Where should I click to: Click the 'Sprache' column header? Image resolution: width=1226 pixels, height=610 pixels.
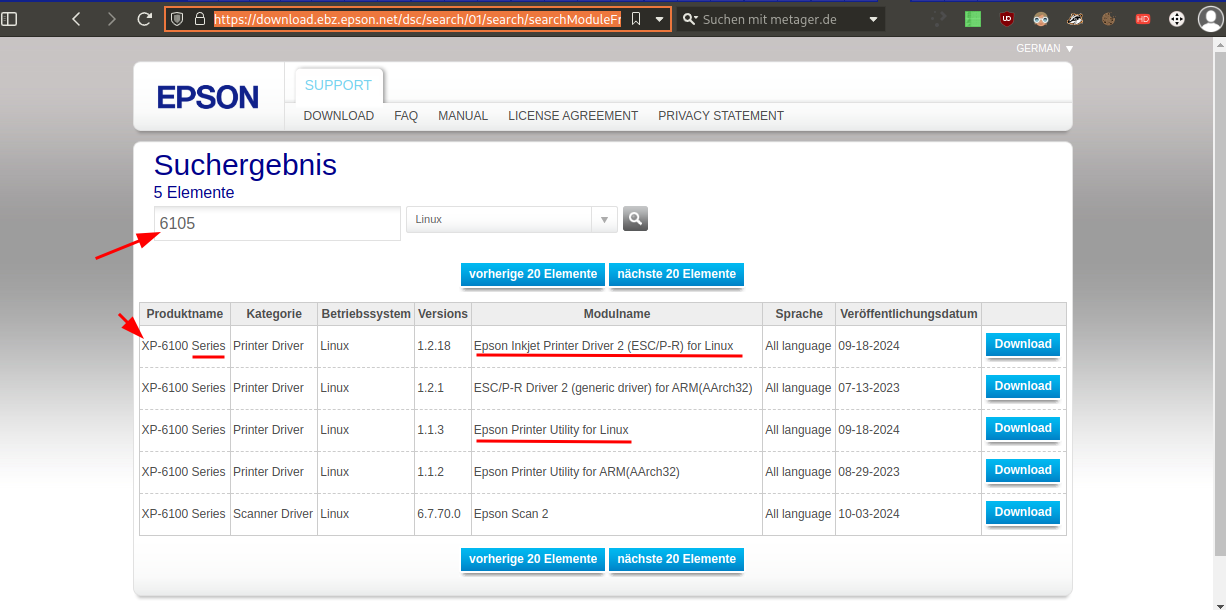click(799, 314)
